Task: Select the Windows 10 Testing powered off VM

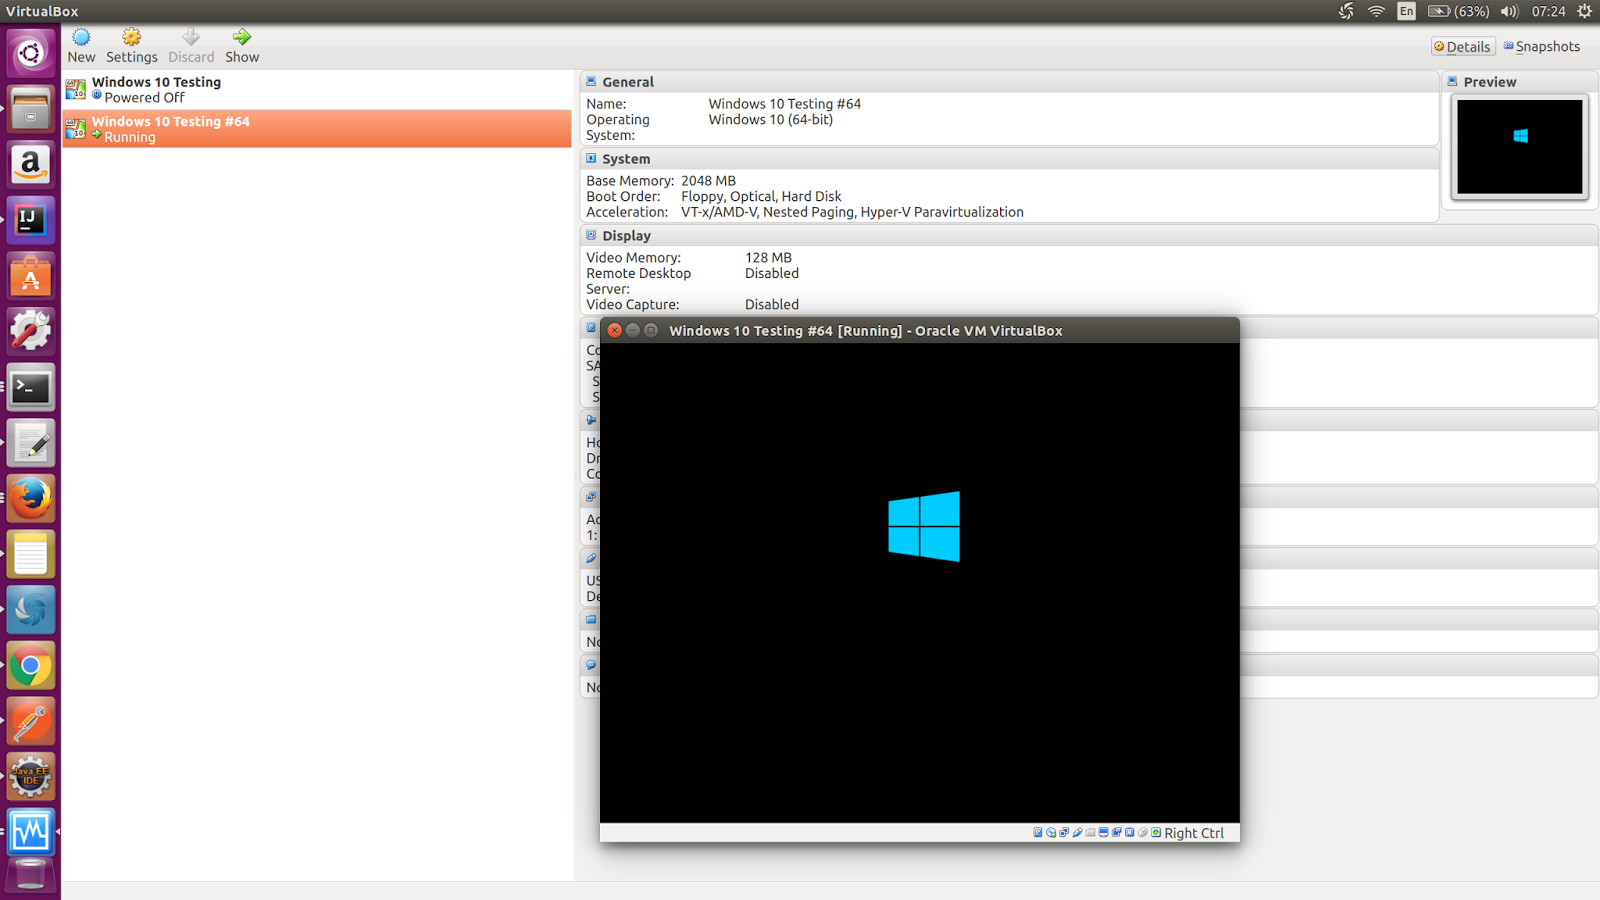Action: point(155,89)
